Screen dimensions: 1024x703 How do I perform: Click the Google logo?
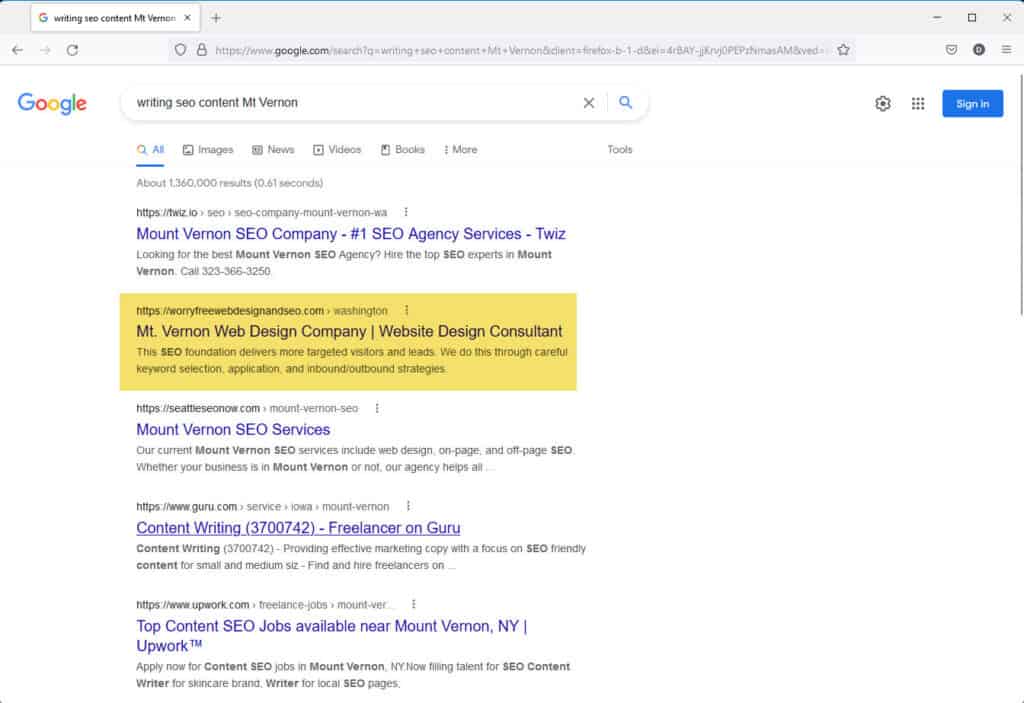click(52, 103)
